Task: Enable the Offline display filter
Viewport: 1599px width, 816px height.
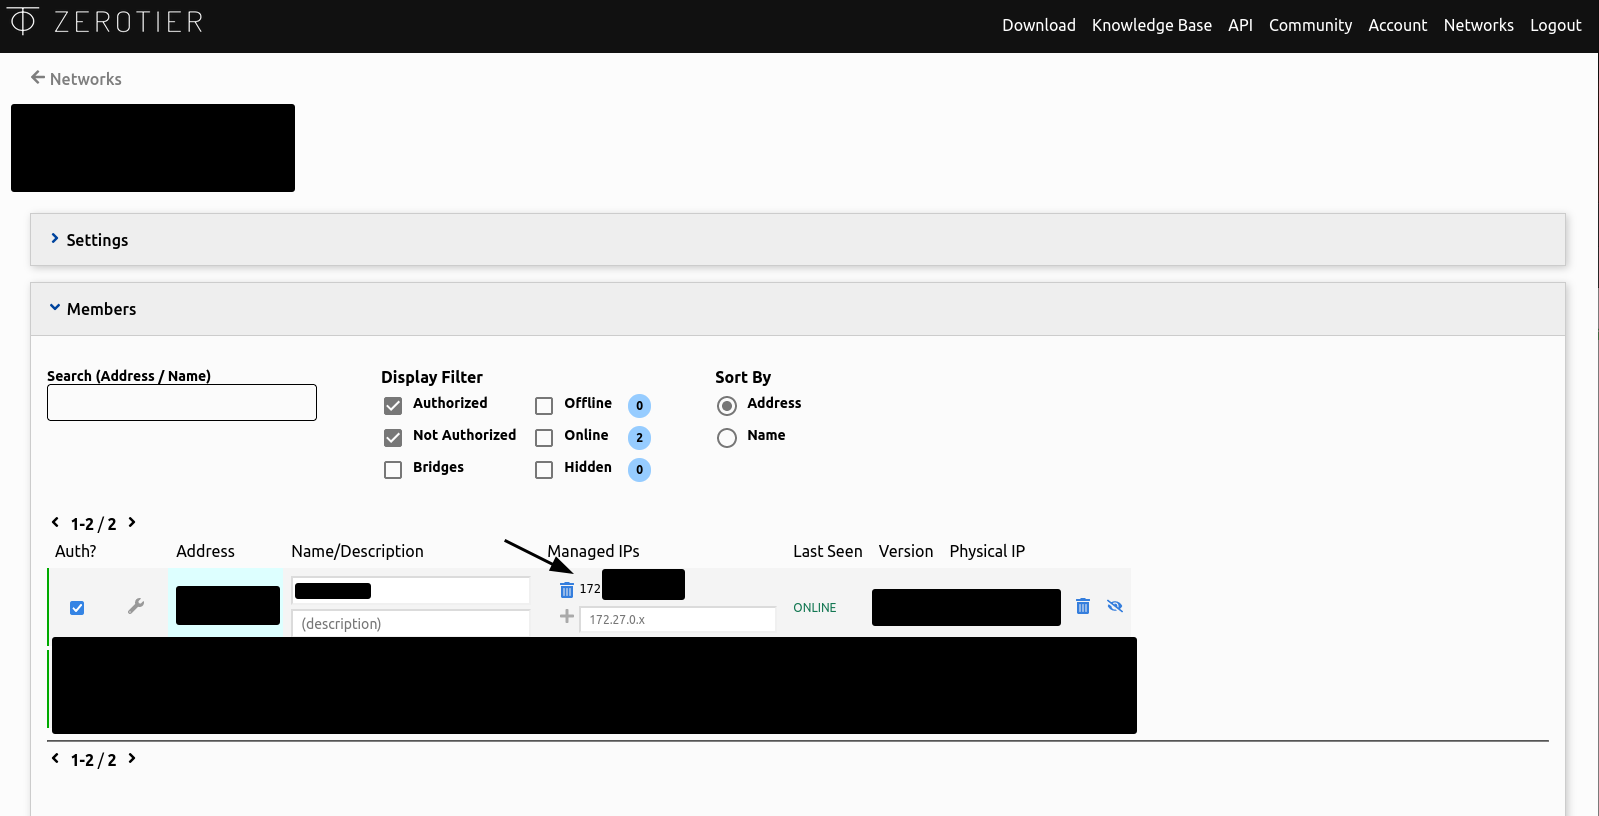Action: (544, 405)
